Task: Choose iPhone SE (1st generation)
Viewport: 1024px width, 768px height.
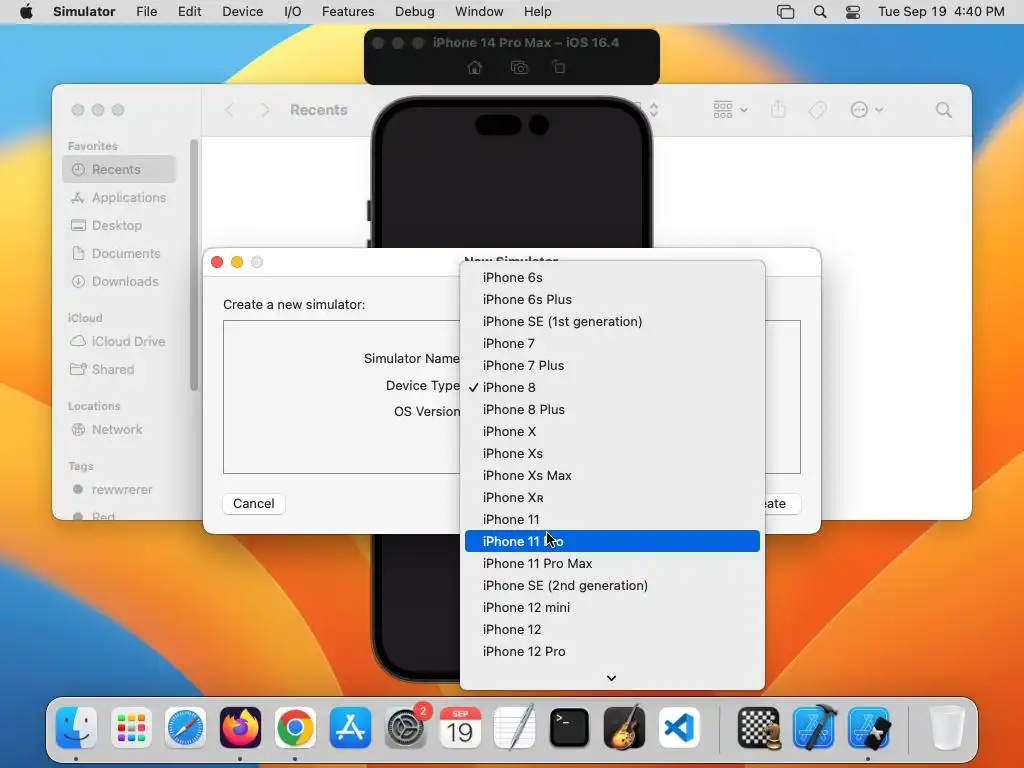Action: [x=612, y=321]
